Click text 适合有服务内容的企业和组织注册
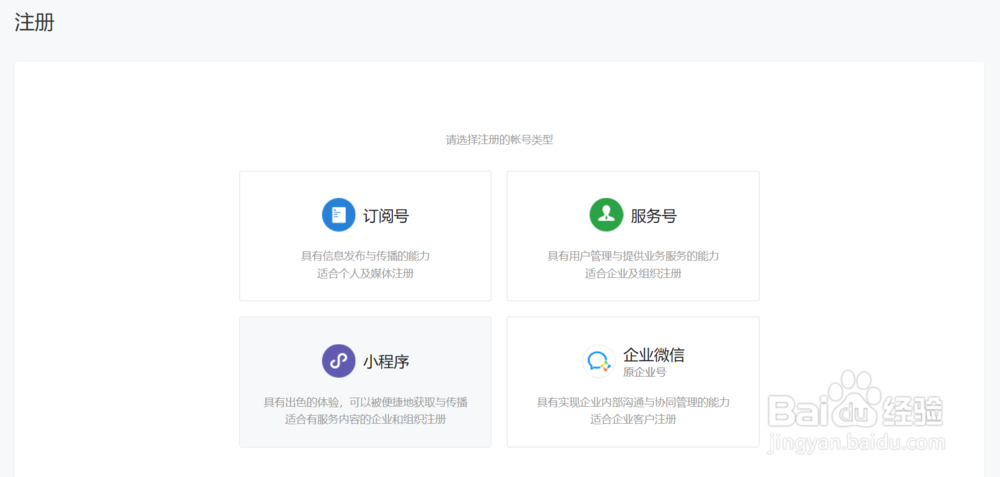This screenshot has width=1000, height=477. pyautogui.click(x=365, y=420)
